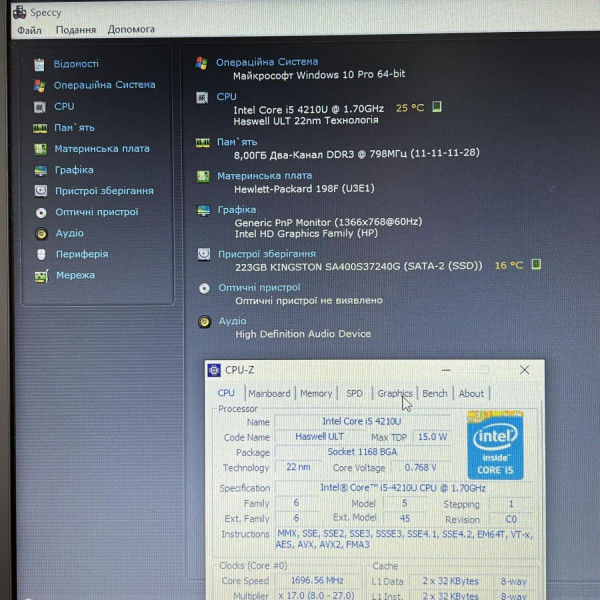Click the Графіка heading link in summary
600x600 pixels.
point(237,209)
